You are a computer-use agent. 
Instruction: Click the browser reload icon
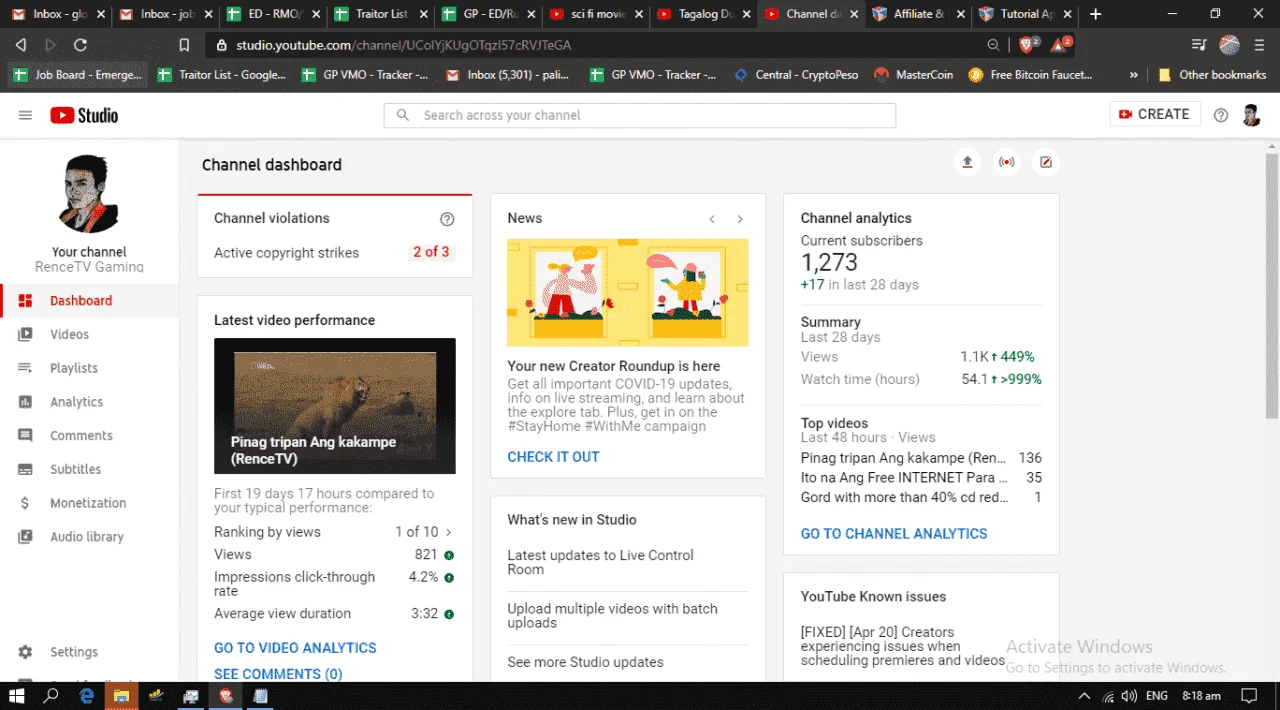click(x=80, y=45)
